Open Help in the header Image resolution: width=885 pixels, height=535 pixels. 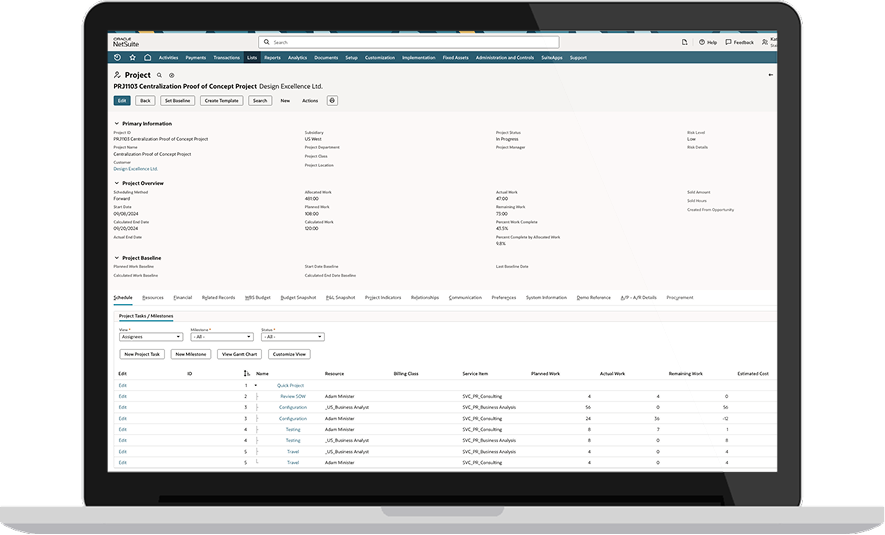(x=708, y=42)
